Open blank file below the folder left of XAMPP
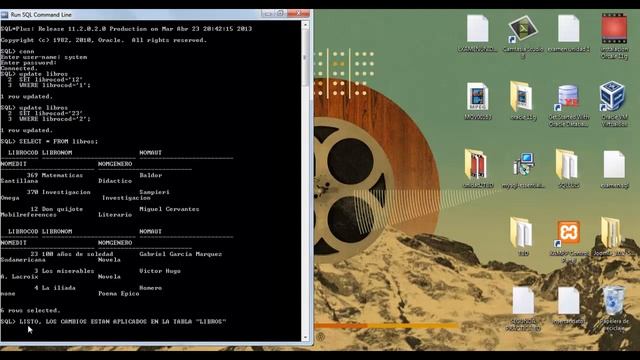This screenshot has width=640, height=360. coord(523,301)
